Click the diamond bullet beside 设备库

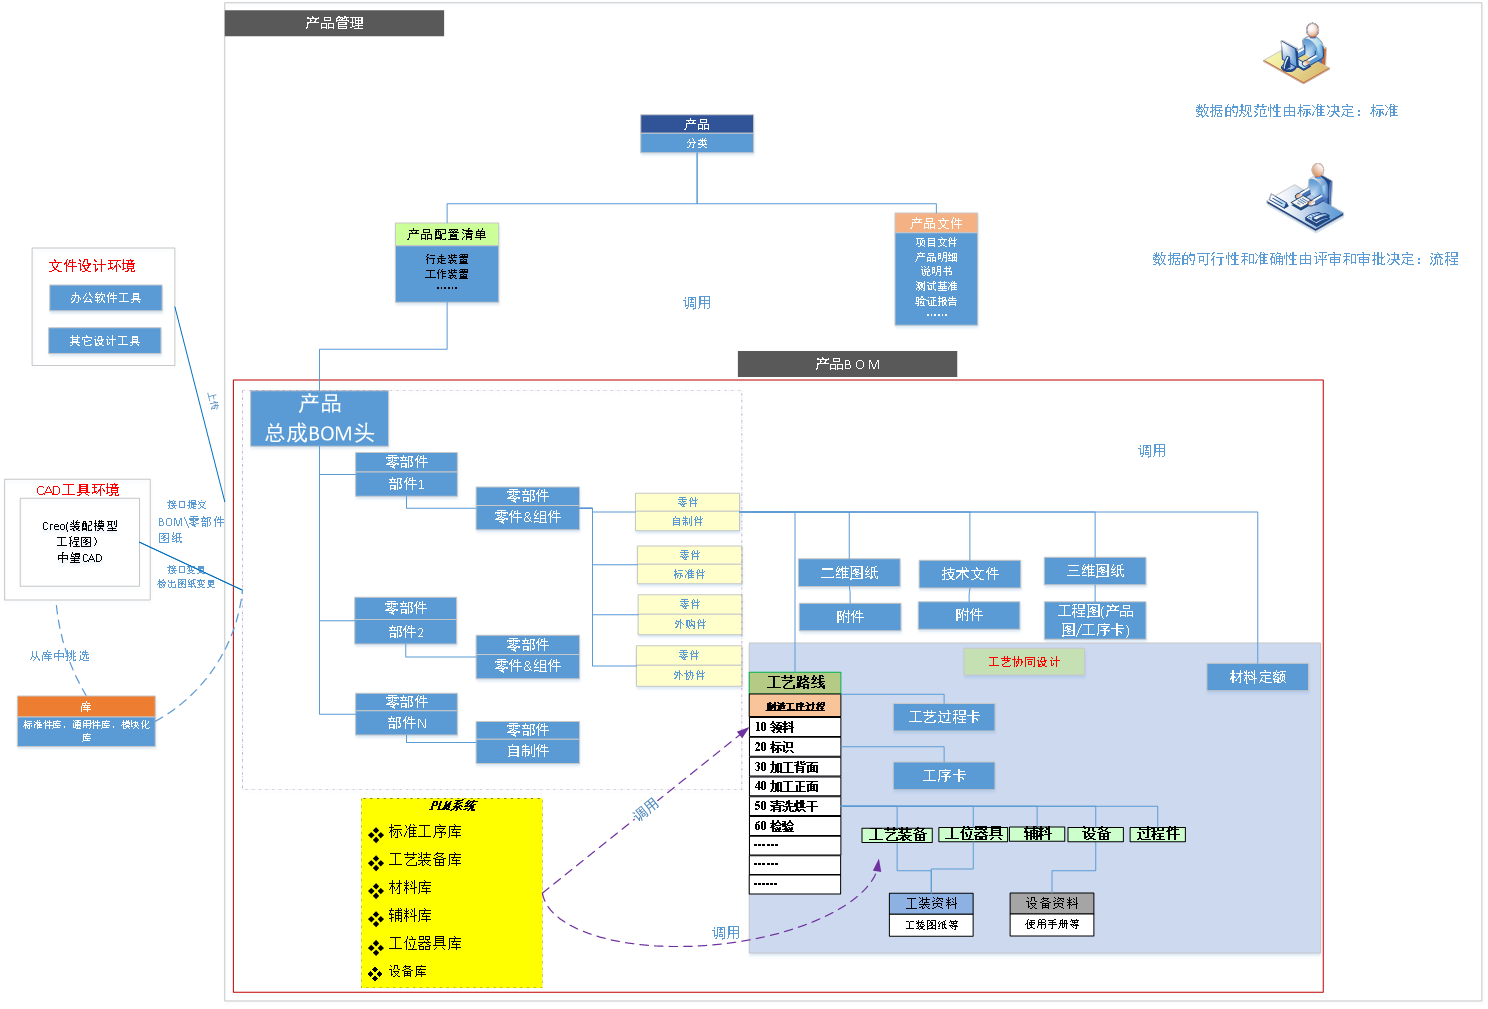375,973
